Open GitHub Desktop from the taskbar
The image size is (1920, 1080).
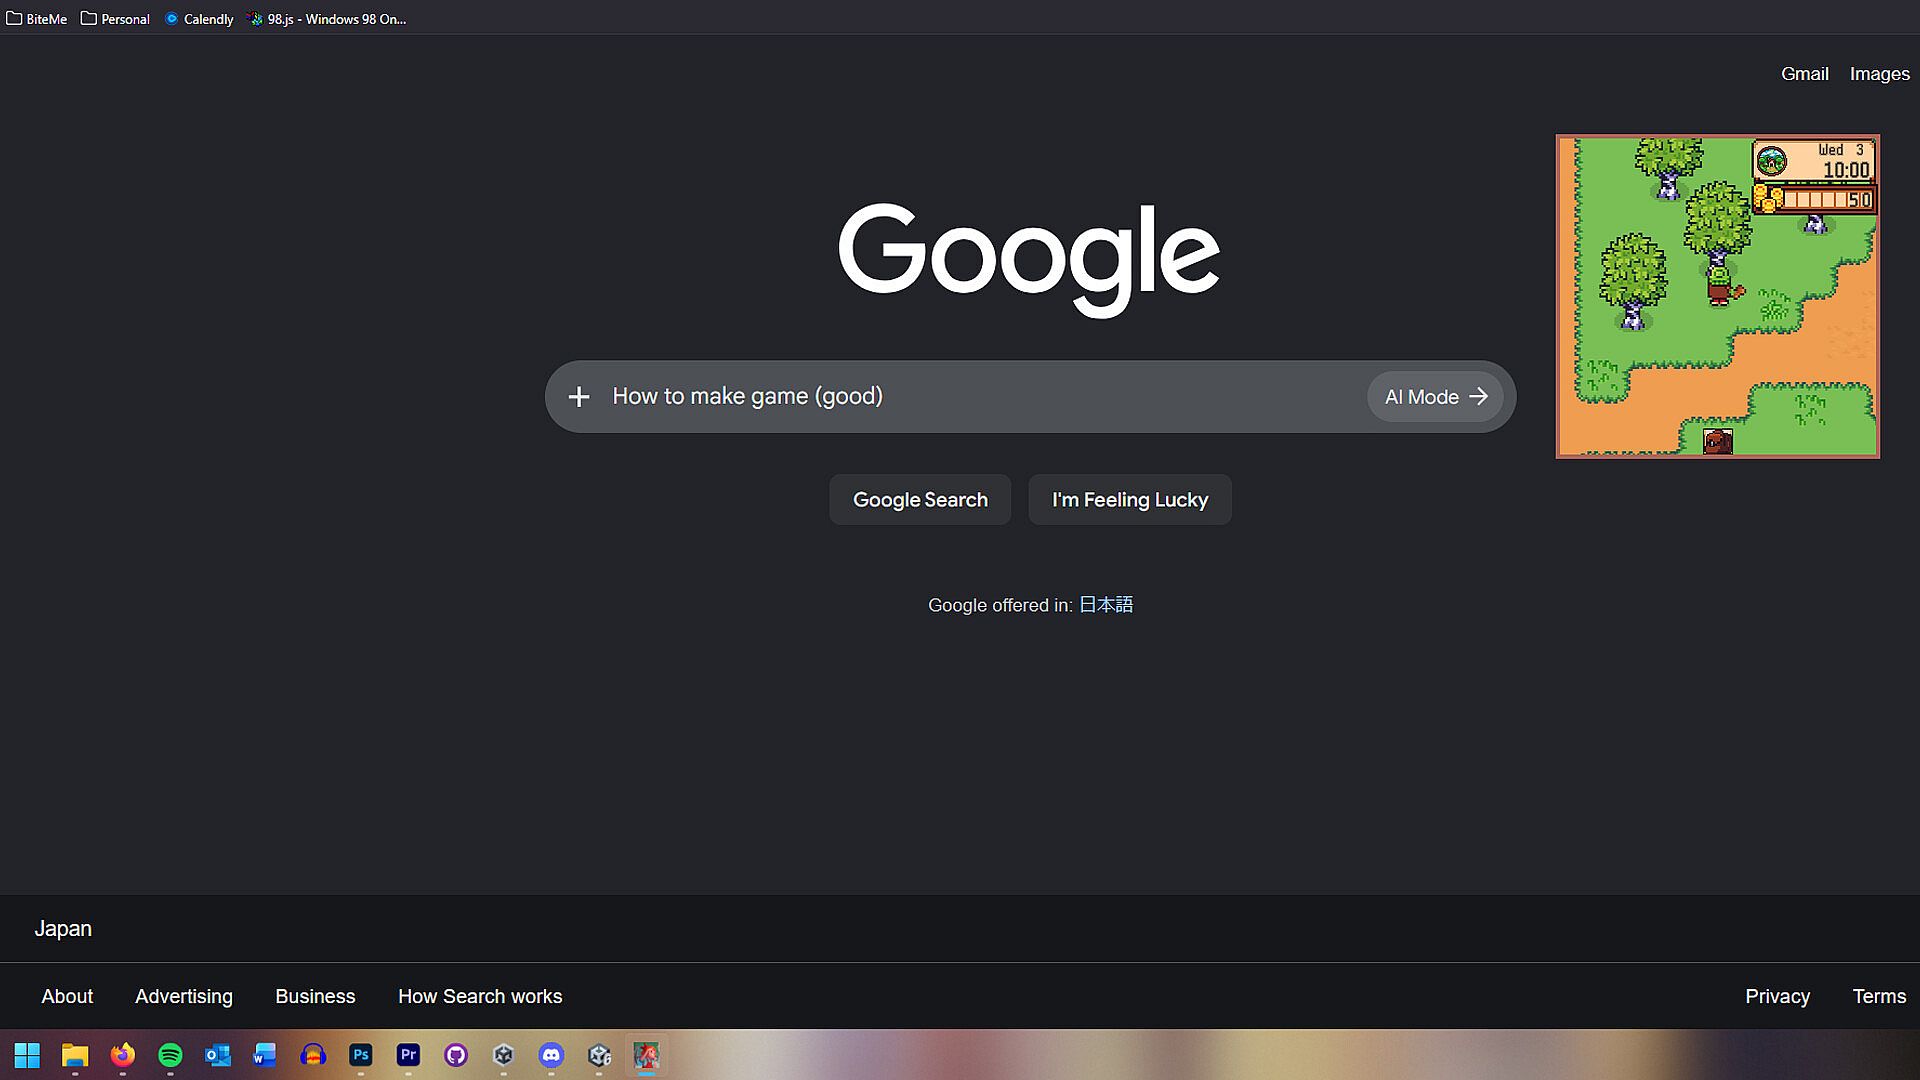pos(456,1055)
